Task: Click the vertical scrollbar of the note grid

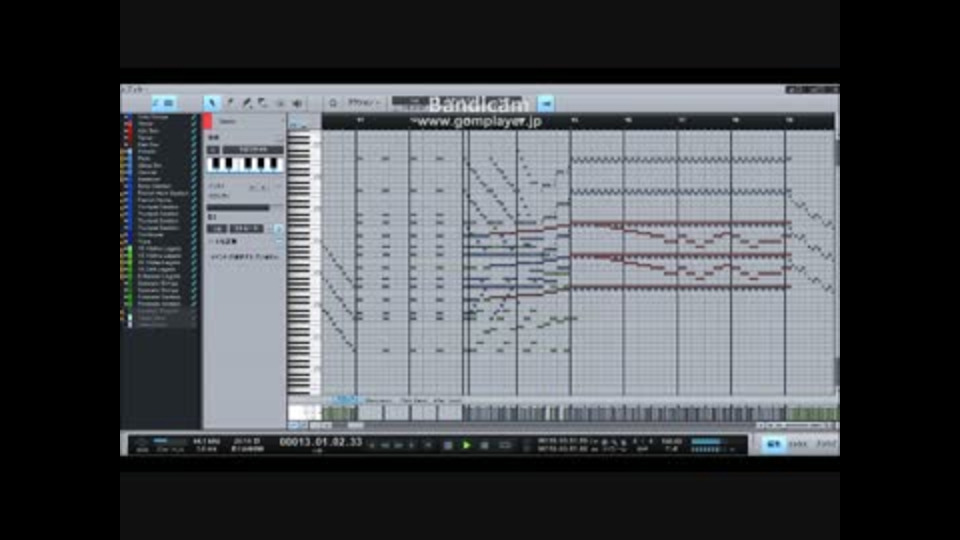Action: click(x=836, y=263)
